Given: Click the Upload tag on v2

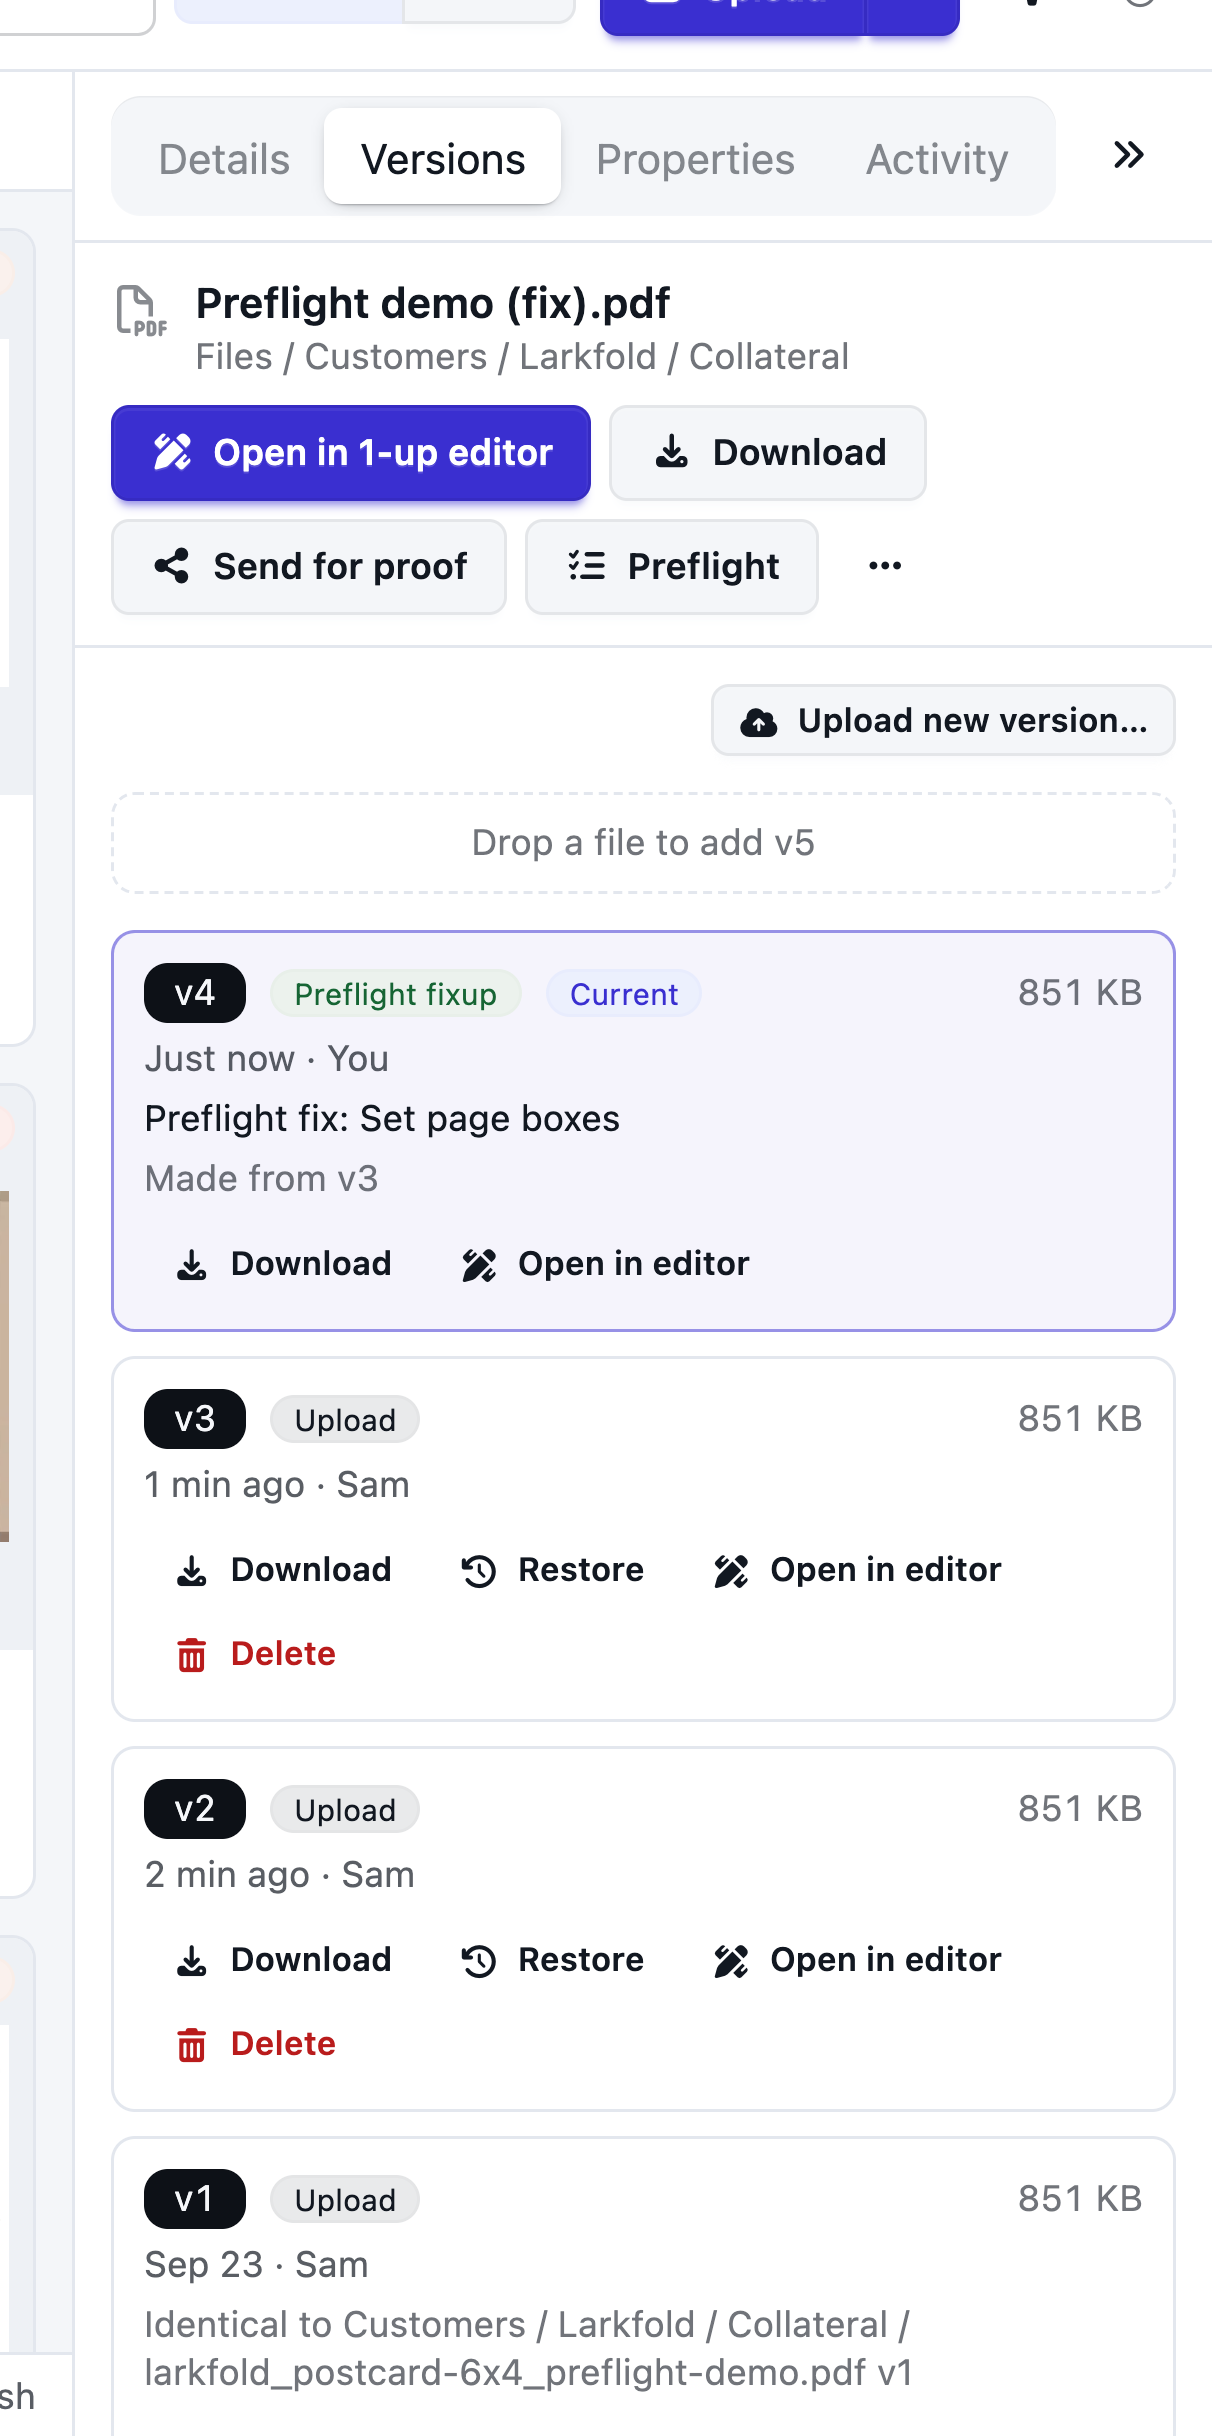Looking at the screenshot, I should click(345, 1810).
